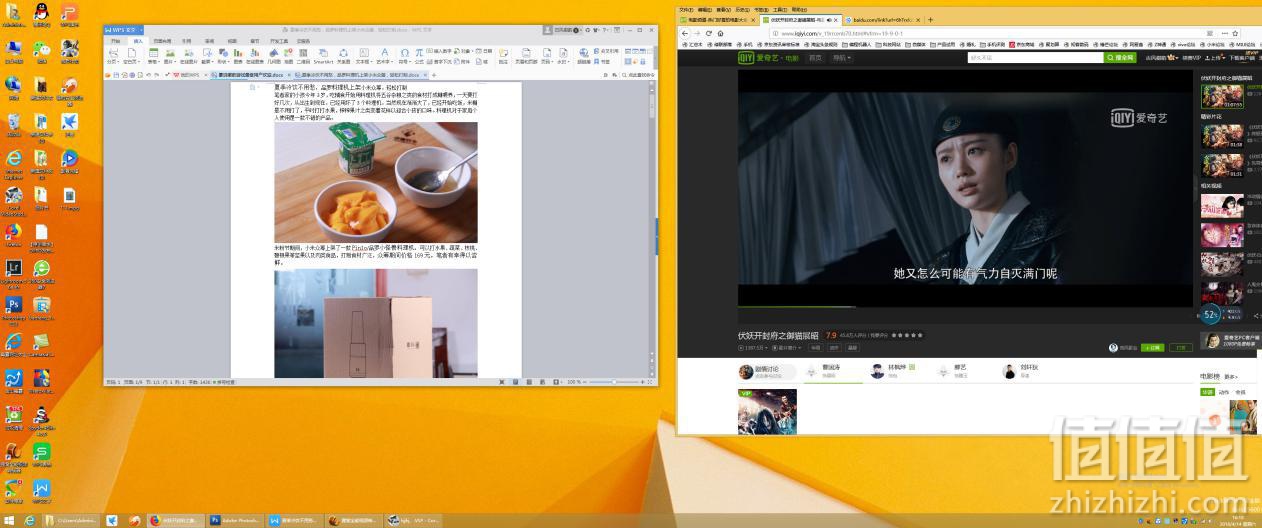Select the 视图 ribbon tab in WPS
Image resolution: width=1262 pixels, height=528 pixels.
click(232, 41)
